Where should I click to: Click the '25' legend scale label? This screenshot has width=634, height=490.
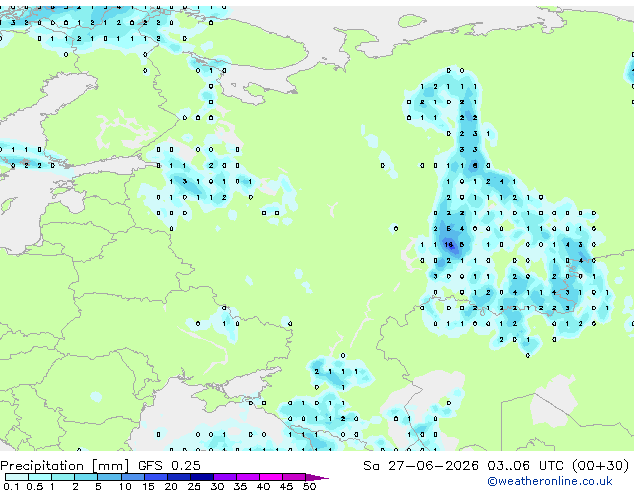point(194,486)
